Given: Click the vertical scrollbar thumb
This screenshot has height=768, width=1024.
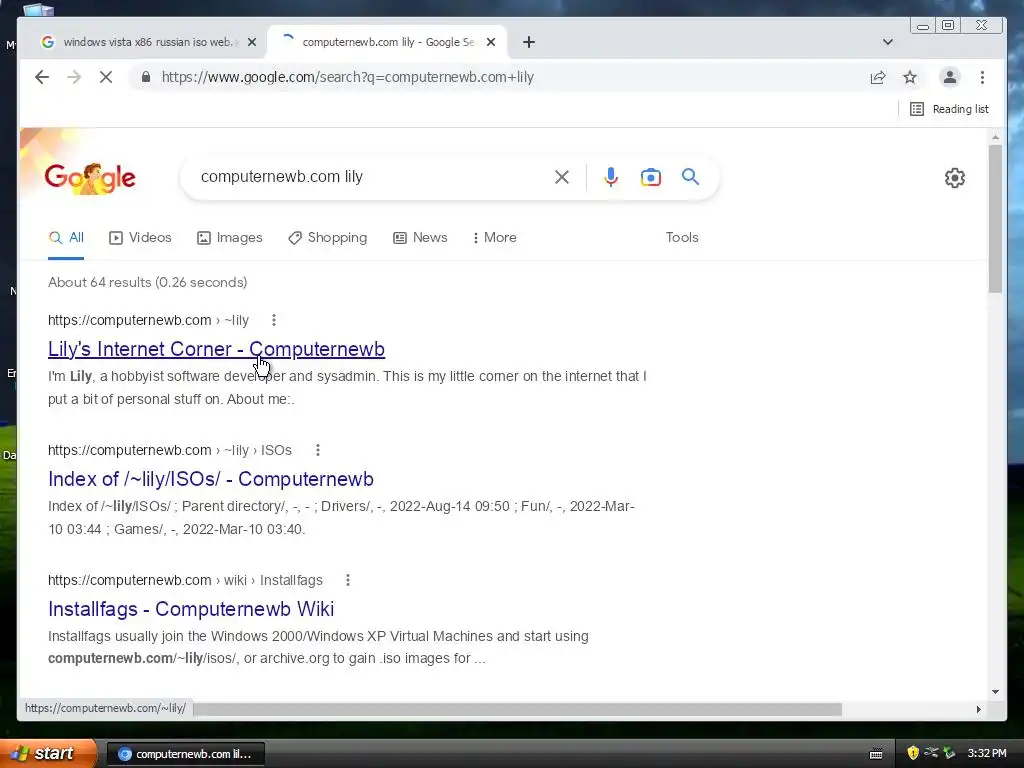Looking at the screenshot, I should (995, 219).
